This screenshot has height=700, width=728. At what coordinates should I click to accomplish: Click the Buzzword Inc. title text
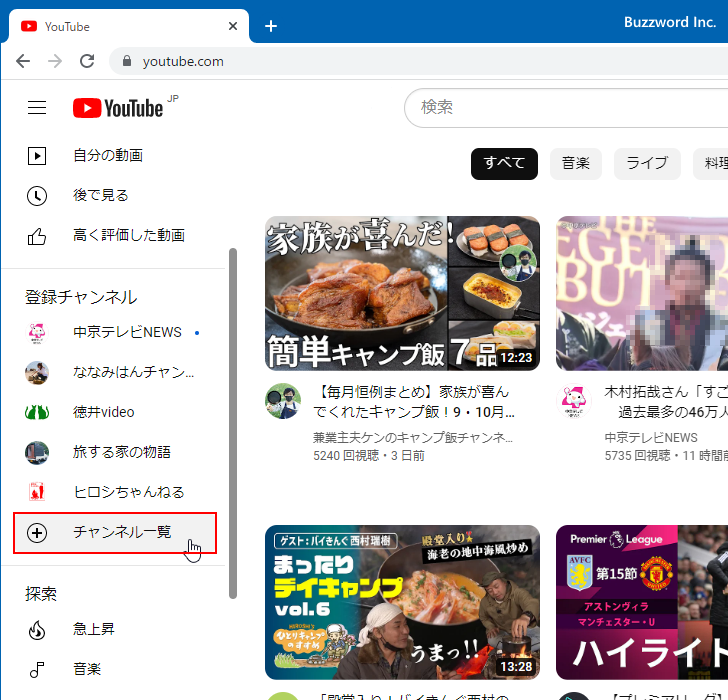tap(670, 22)
